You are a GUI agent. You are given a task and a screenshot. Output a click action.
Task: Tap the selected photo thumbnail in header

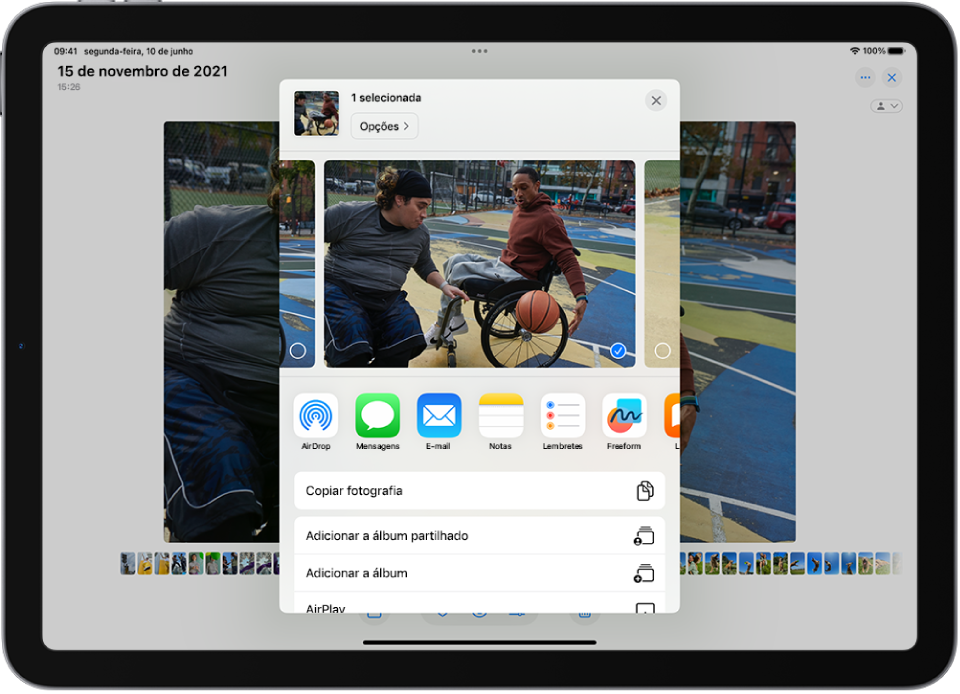pyautogui.click(x=317, y=113)
